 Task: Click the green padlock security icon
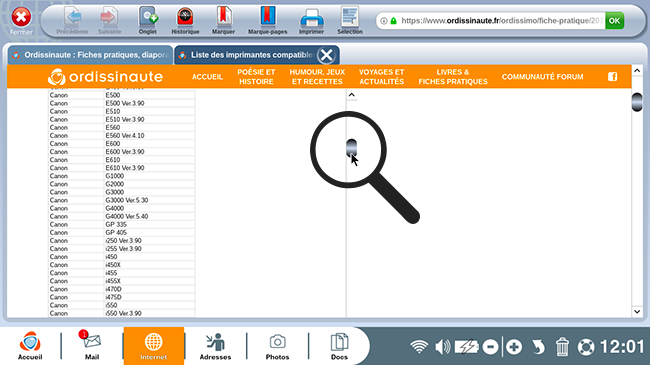pos(393,21)
